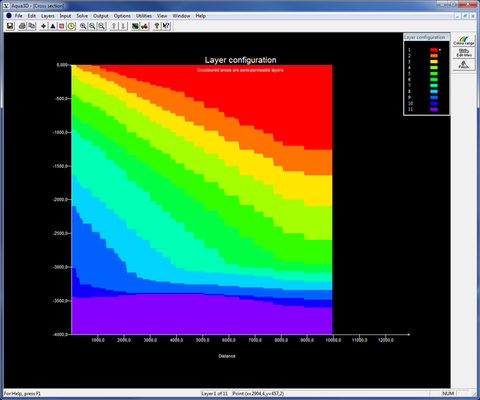
Task: Open the Utilities menu
Action: pos(144,16)
